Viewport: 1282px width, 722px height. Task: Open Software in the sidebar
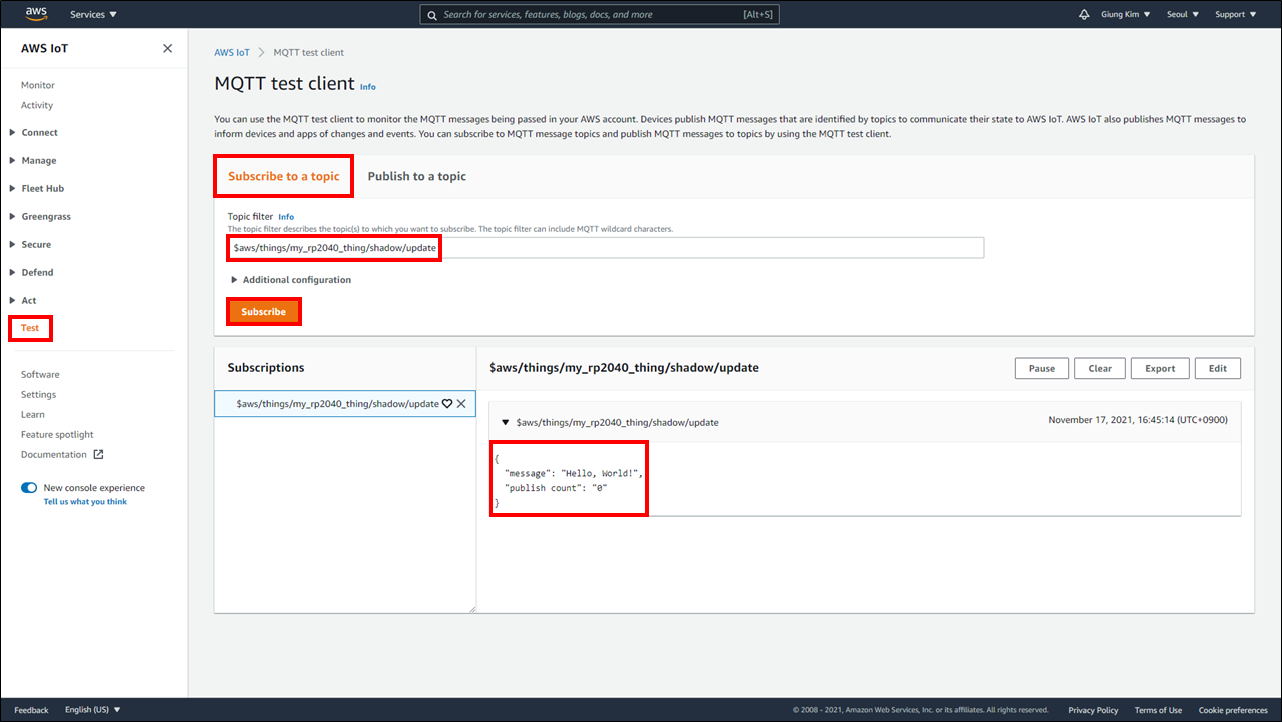pyautogui.click(x=40, y=374)
